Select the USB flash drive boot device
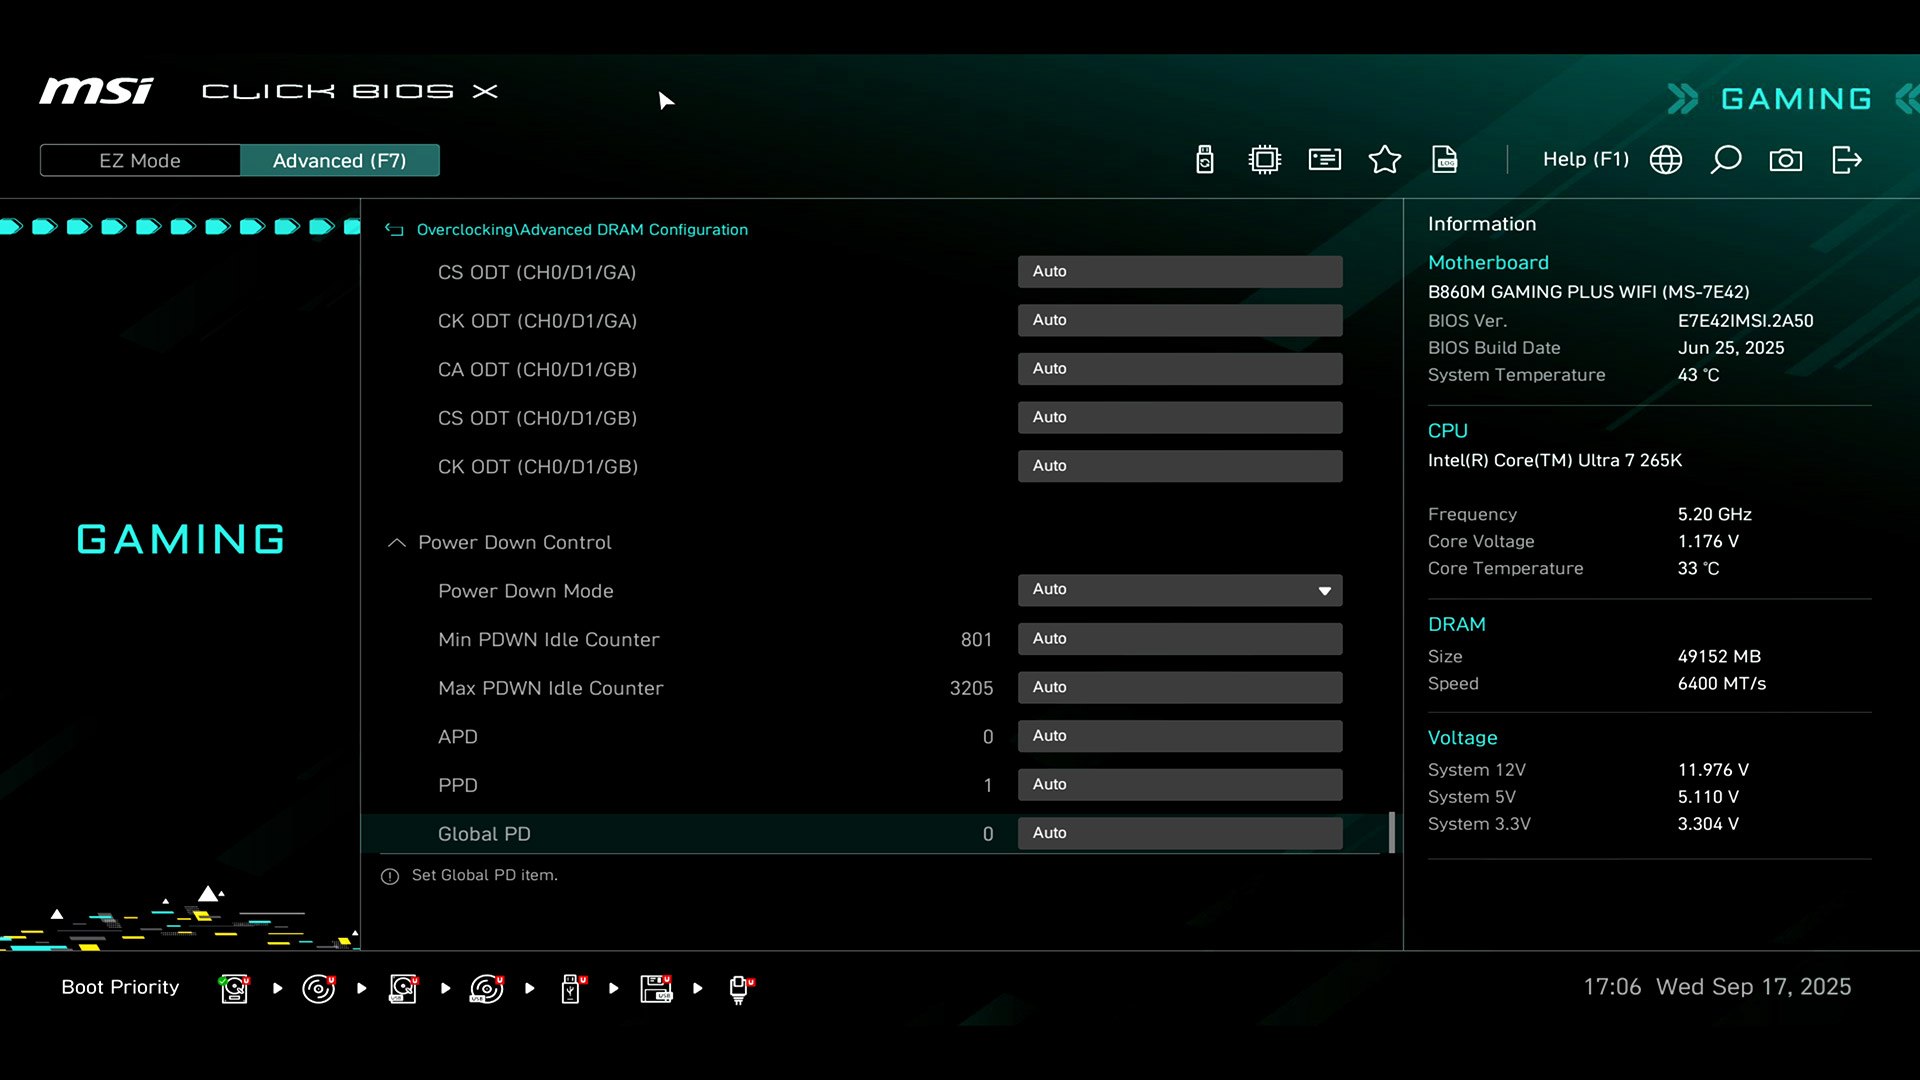The image size is (1920, 1080). [571, 988]
